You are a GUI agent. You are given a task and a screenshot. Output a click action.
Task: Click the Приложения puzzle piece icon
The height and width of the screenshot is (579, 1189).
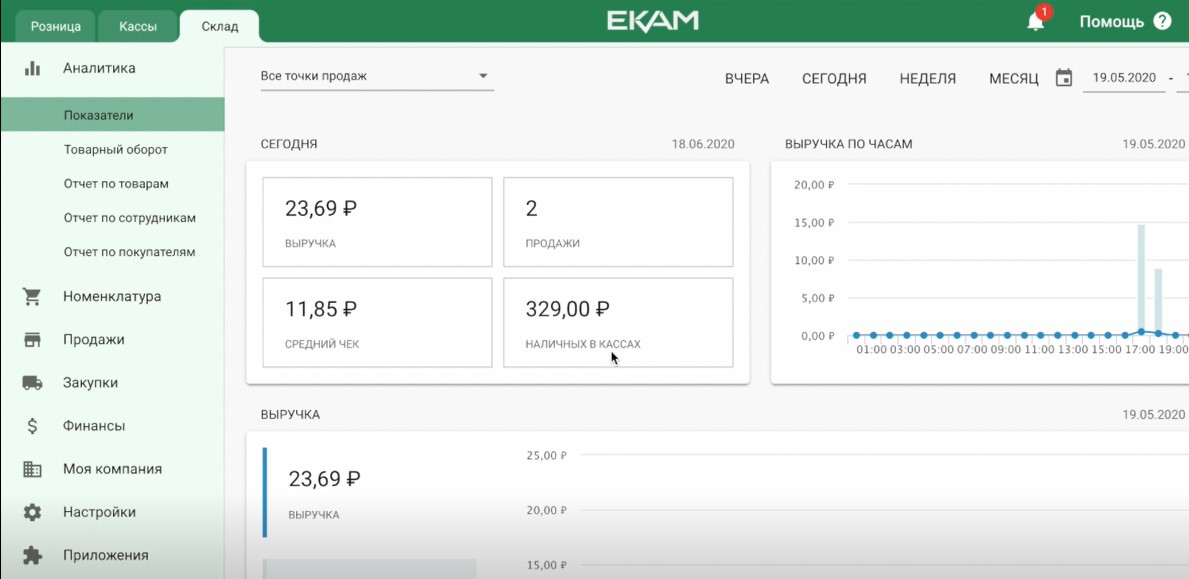tap(33, 555)
